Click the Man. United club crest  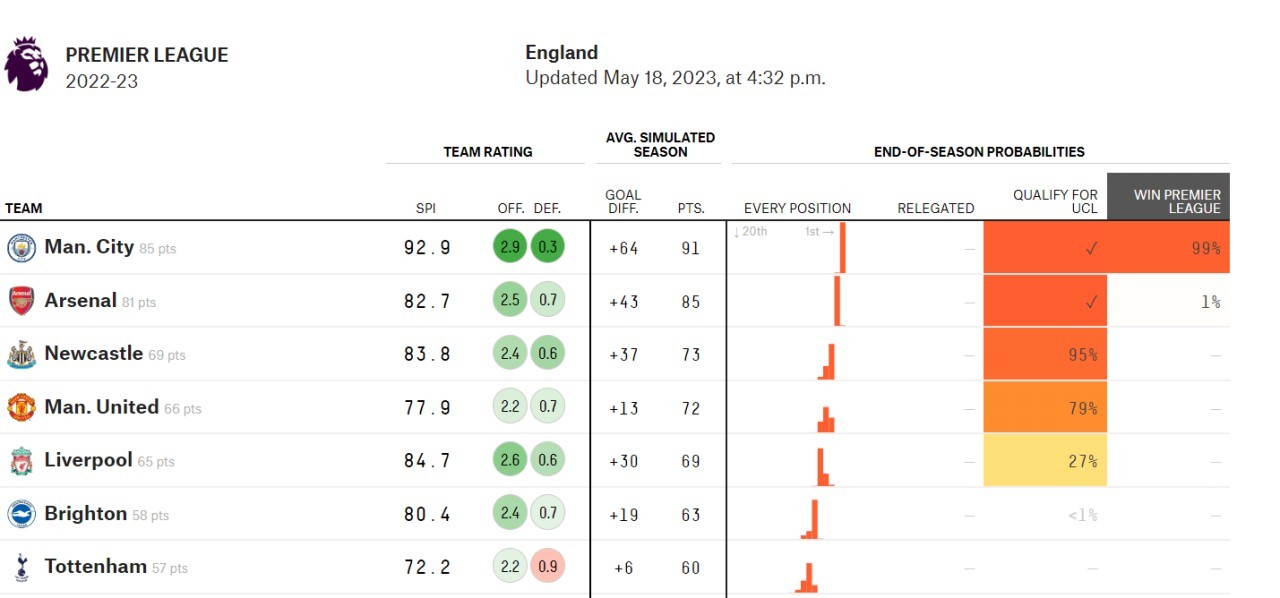click(x=21, y=408)
